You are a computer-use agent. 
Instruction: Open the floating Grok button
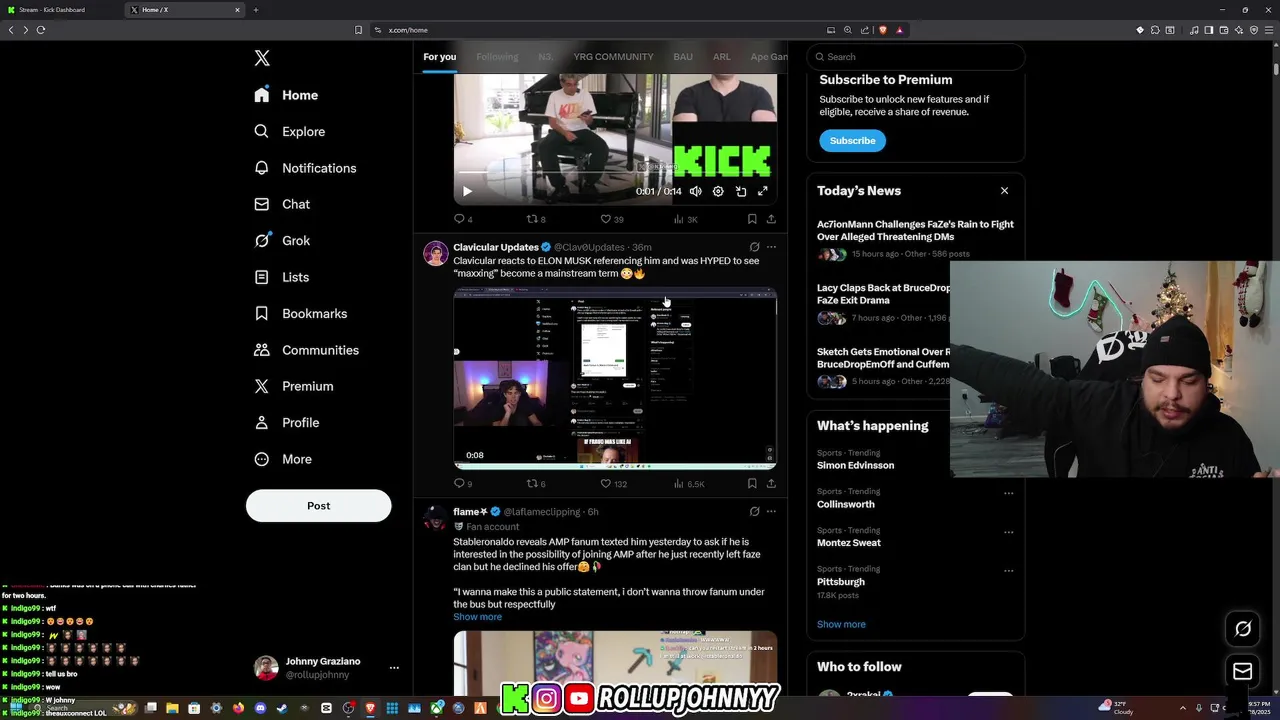point(1243,629)
